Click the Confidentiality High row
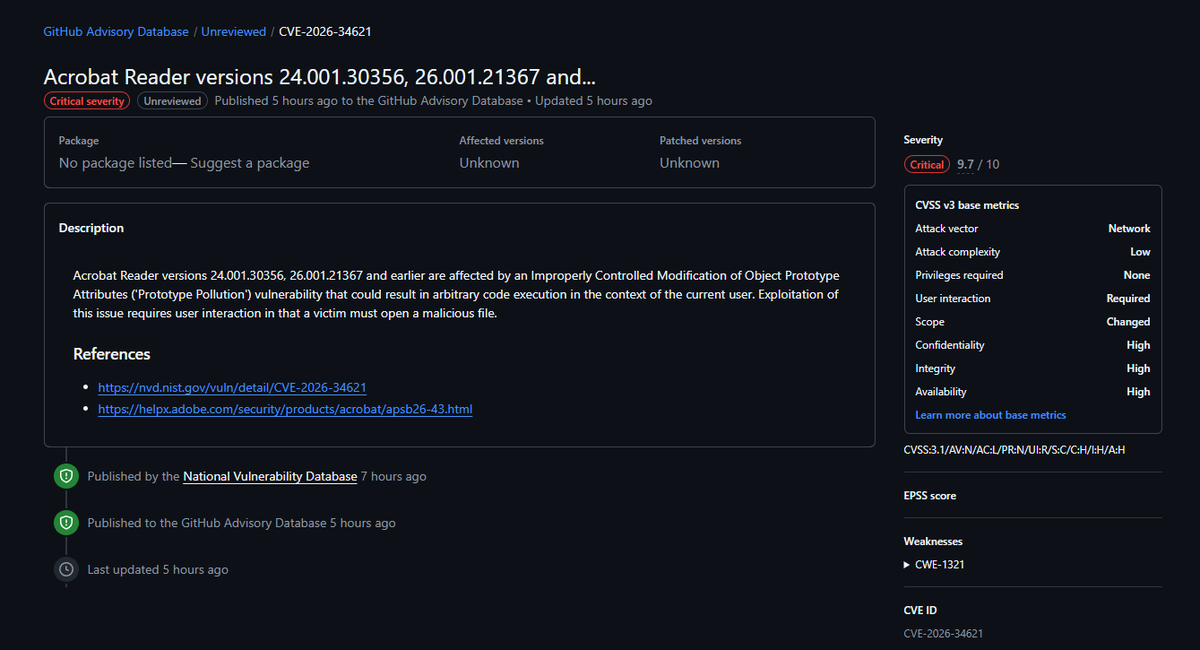The height and width of the screenshot is (650, 1200). pos(1033,345)
